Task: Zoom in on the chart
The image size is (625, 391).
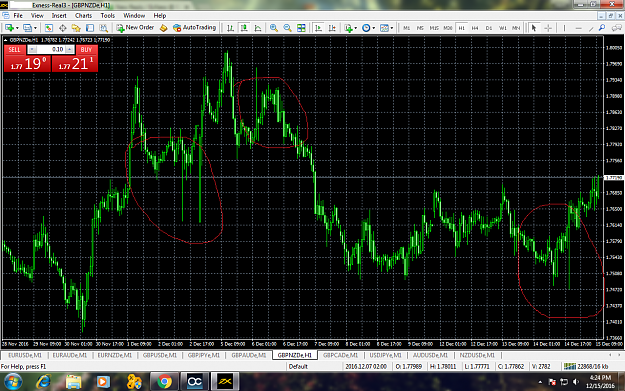Action: [273, 28]
